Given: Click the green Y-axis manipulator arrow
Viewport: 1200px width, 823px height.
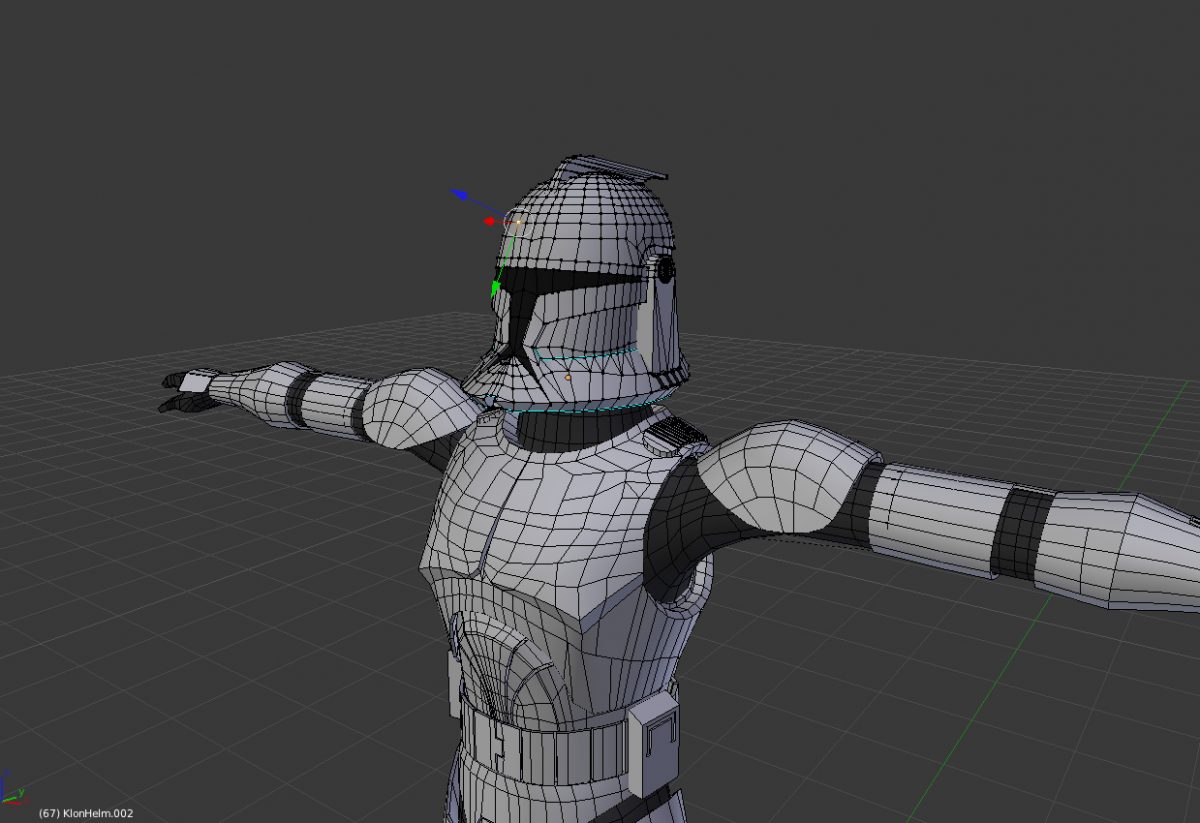Looking at the screenshot, I should (x=496, y=289).
